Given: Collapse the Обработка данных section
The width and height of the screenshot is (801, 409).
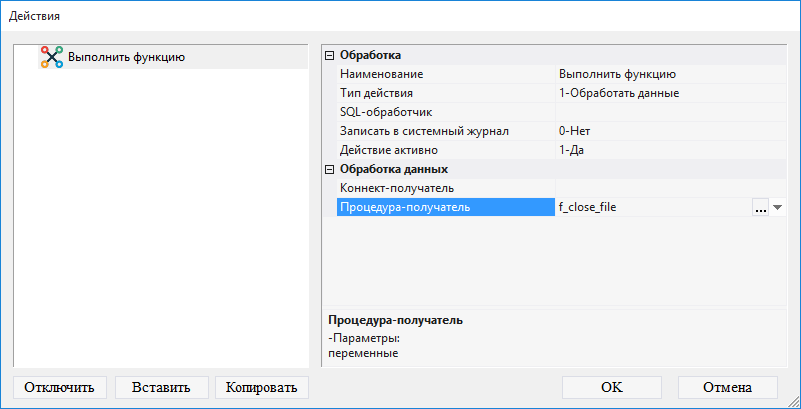Looking at the screenshot, I should pos(330,169).
